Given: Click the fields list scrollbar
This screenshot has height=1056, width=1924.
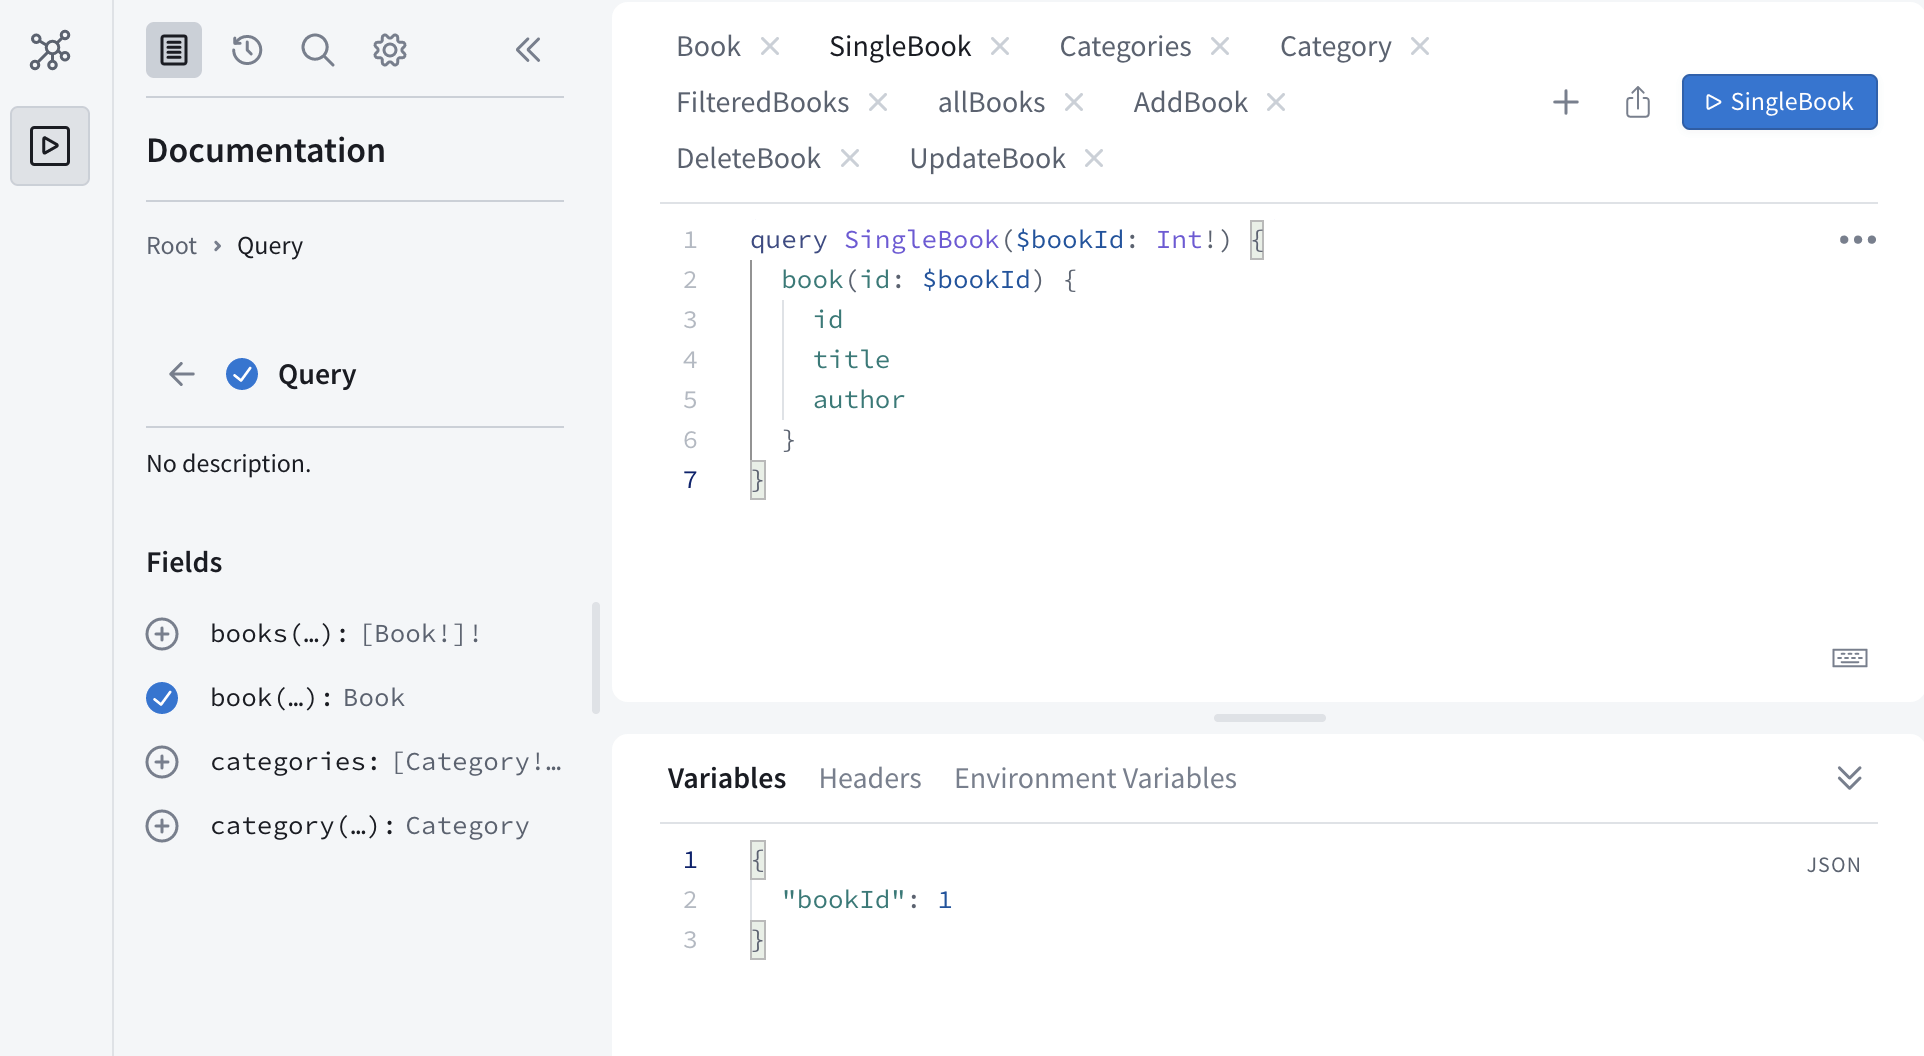Looking at the screenshot, I should click(596, 658).
